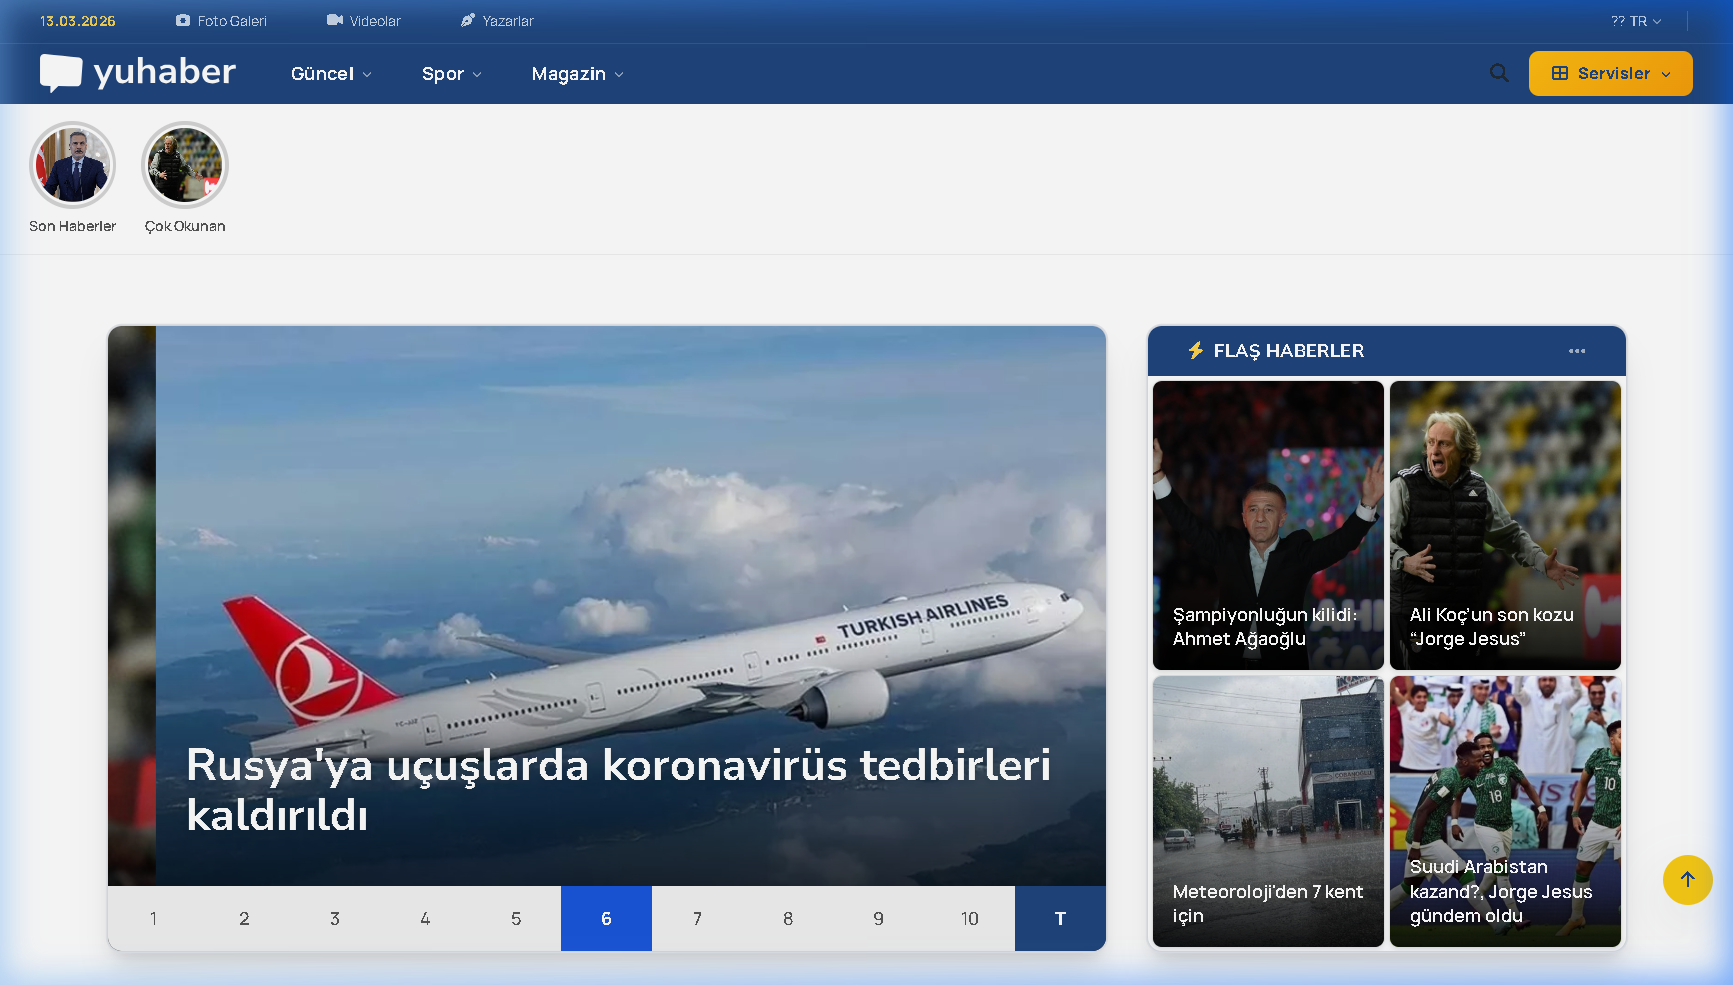Click the T button in slider pagination
This screenshot has height=985, width=1733.
pyautogui.click(x=1060, y=918)
